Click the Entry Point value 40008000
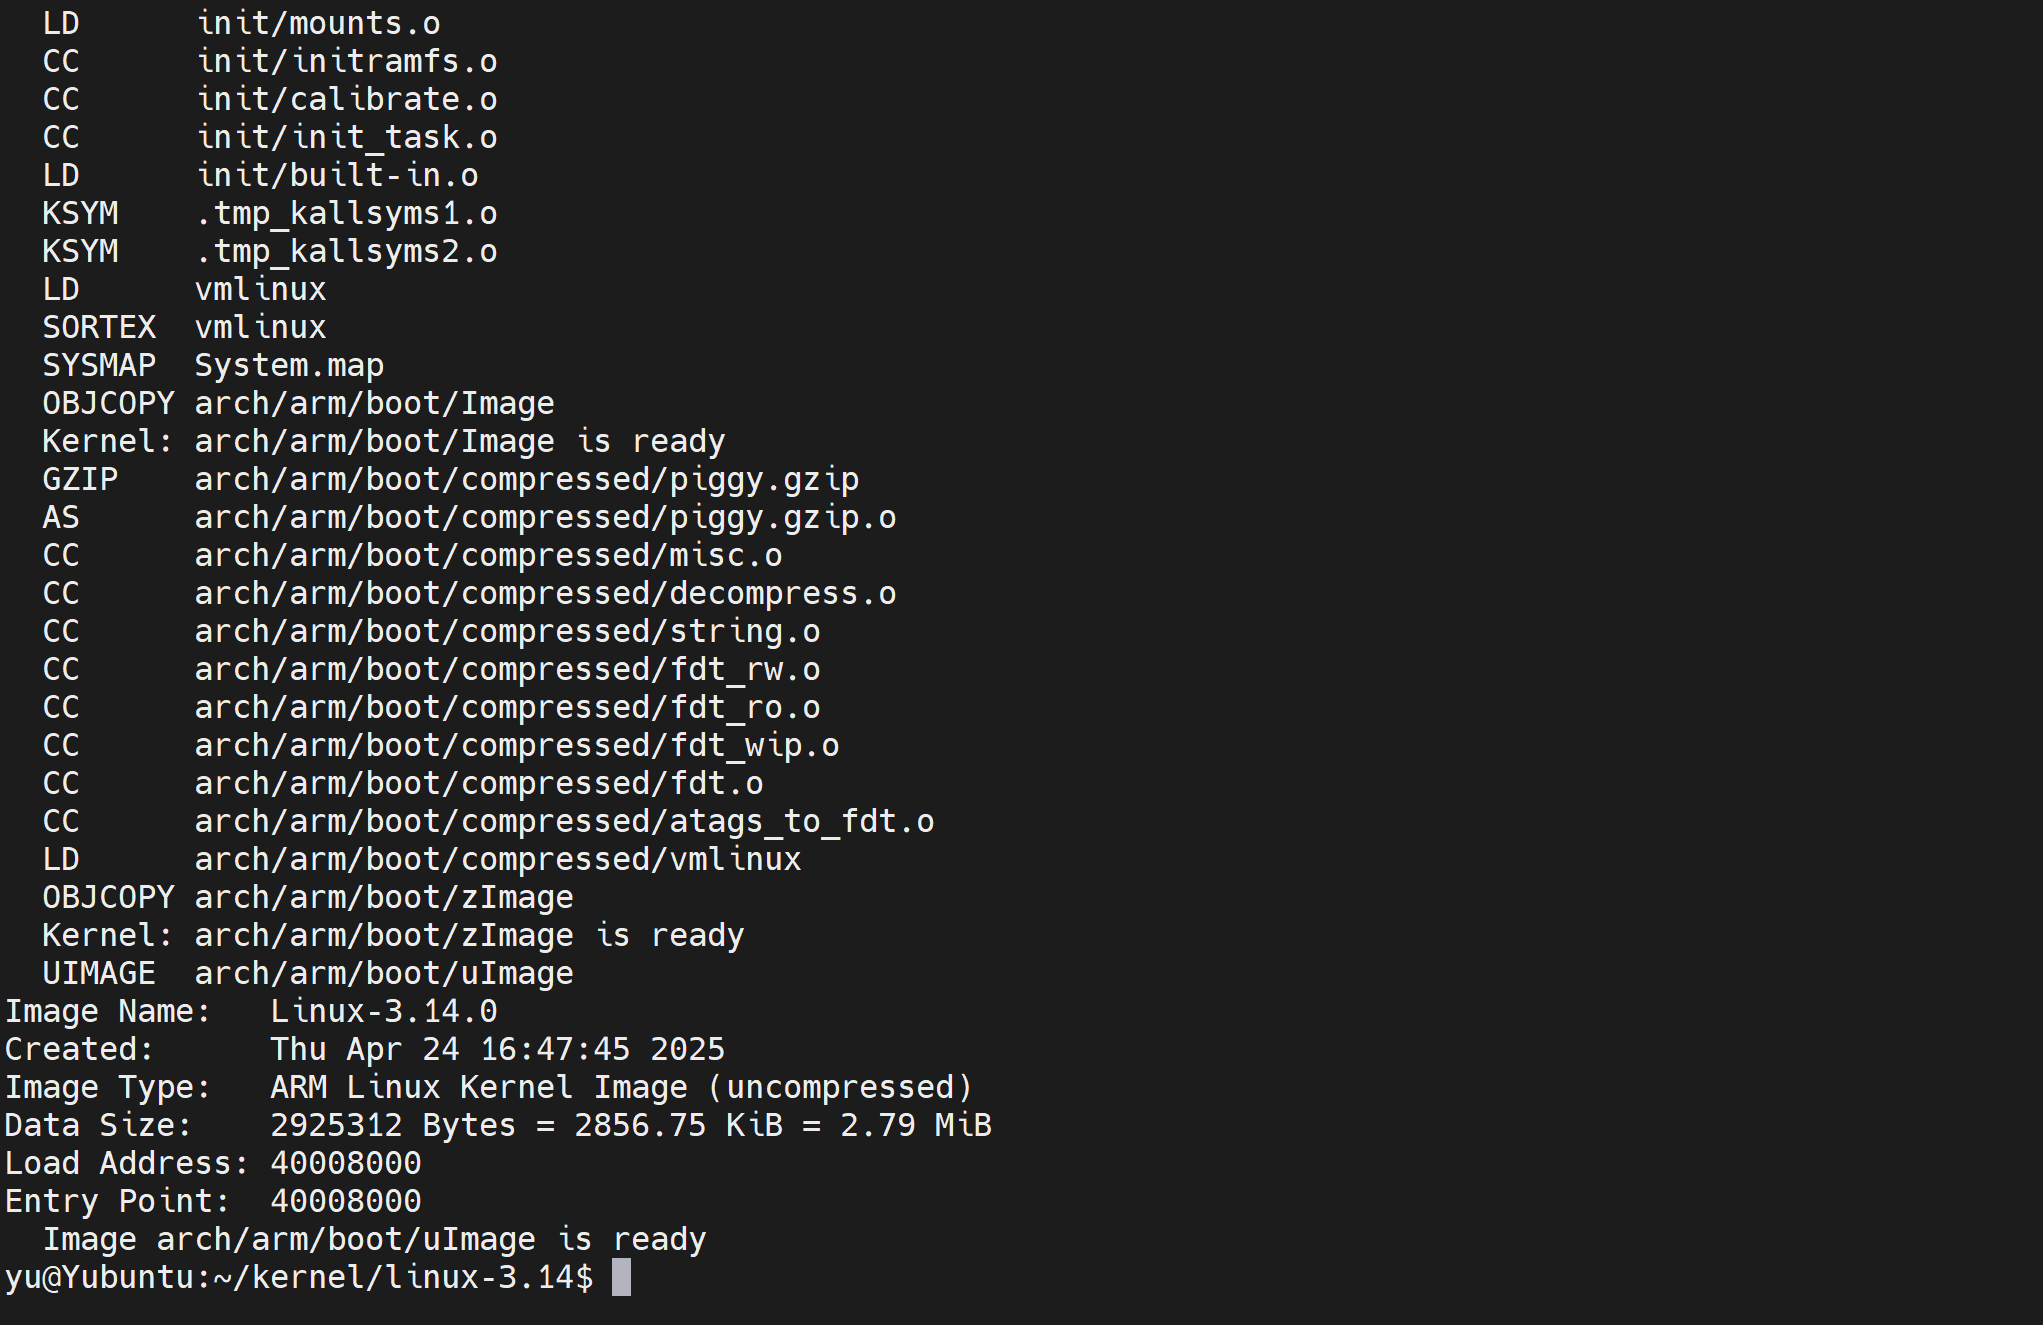The width and height of the screenshot is (2043, 1325). [x=346, y=1201]
